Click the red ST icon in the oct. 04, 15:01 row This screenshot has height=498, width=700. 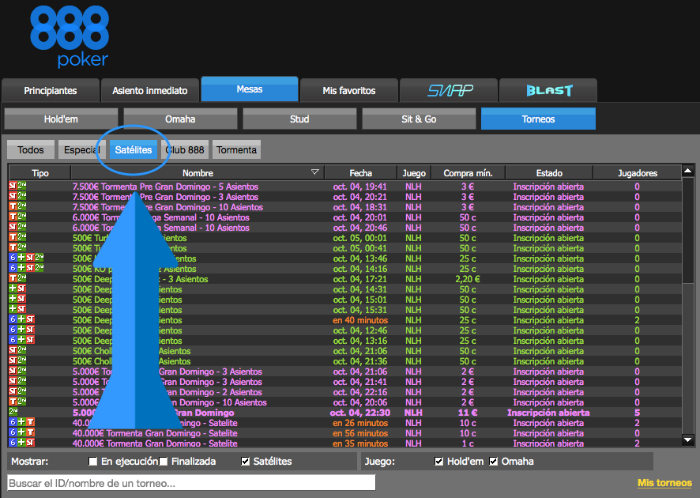(22, 299)
